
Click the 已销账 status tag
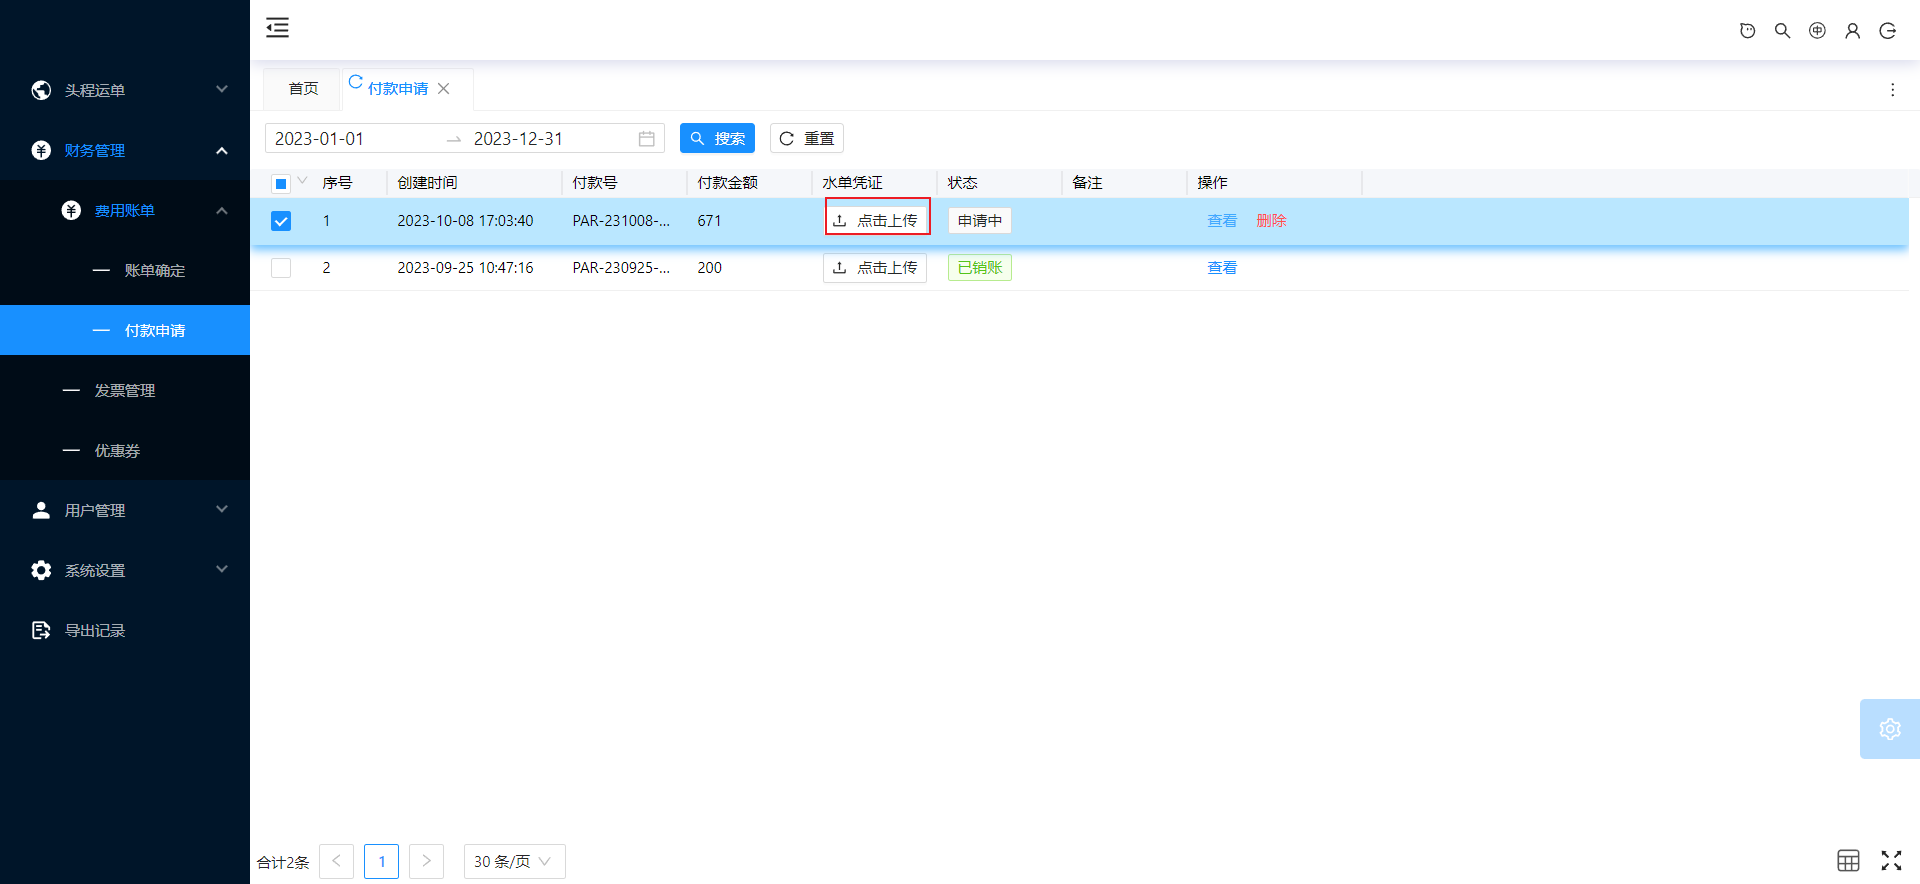click(979, 268)
